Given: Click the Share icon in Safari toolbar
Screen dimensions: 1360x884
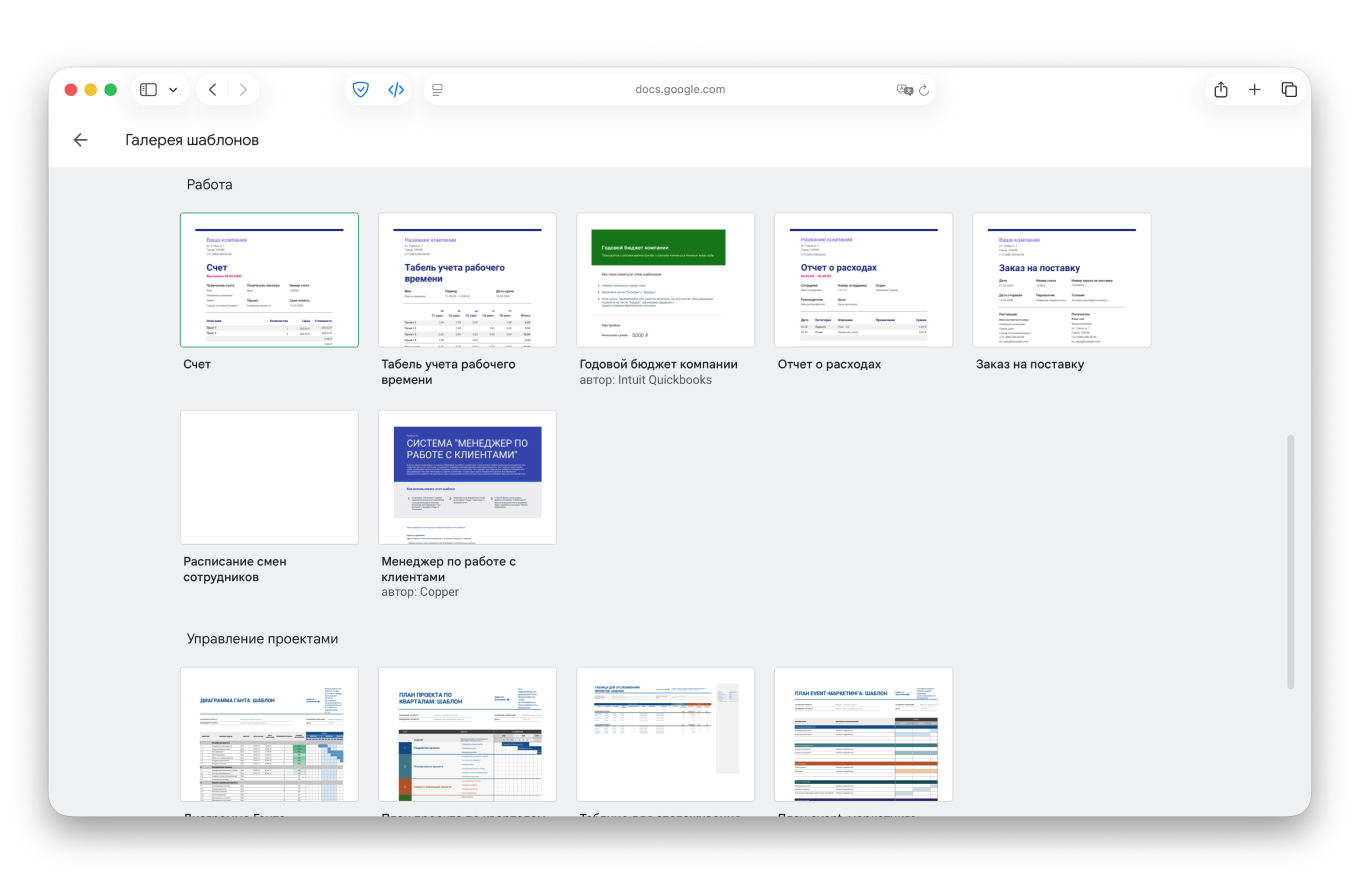Looking at the screenshot, I should (1221, 90).
